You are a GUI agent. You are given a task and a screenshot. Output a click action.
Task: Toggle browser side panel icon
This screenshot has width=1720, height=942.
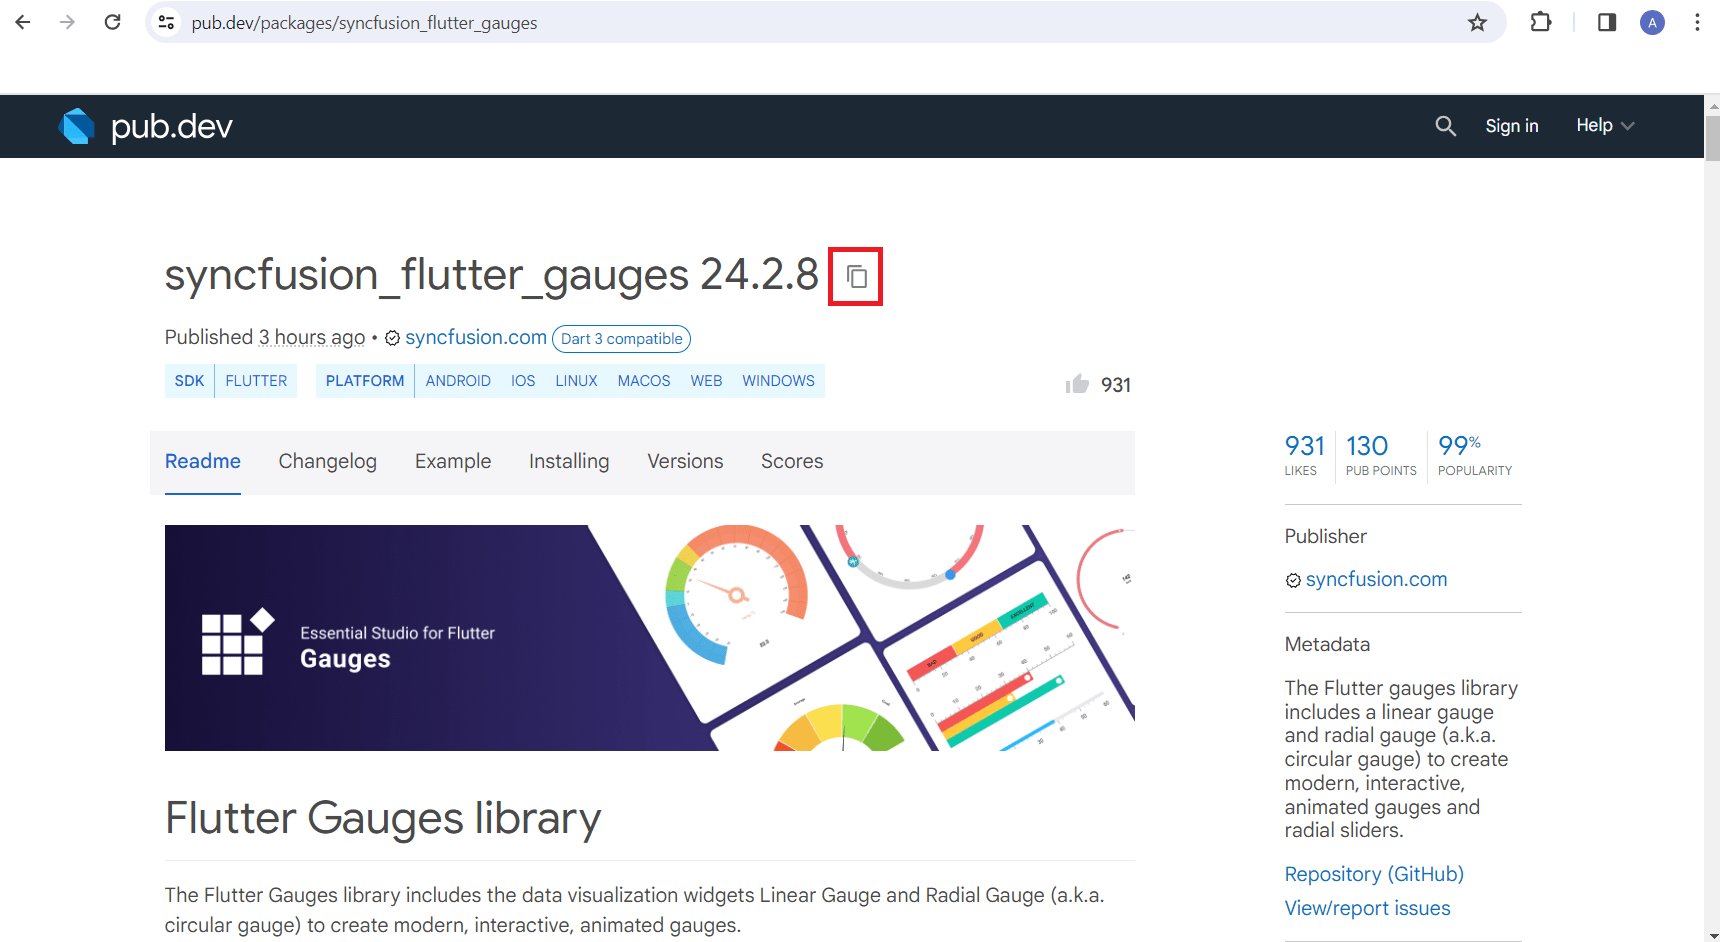pyautogui.click(x=1607, y=22)
